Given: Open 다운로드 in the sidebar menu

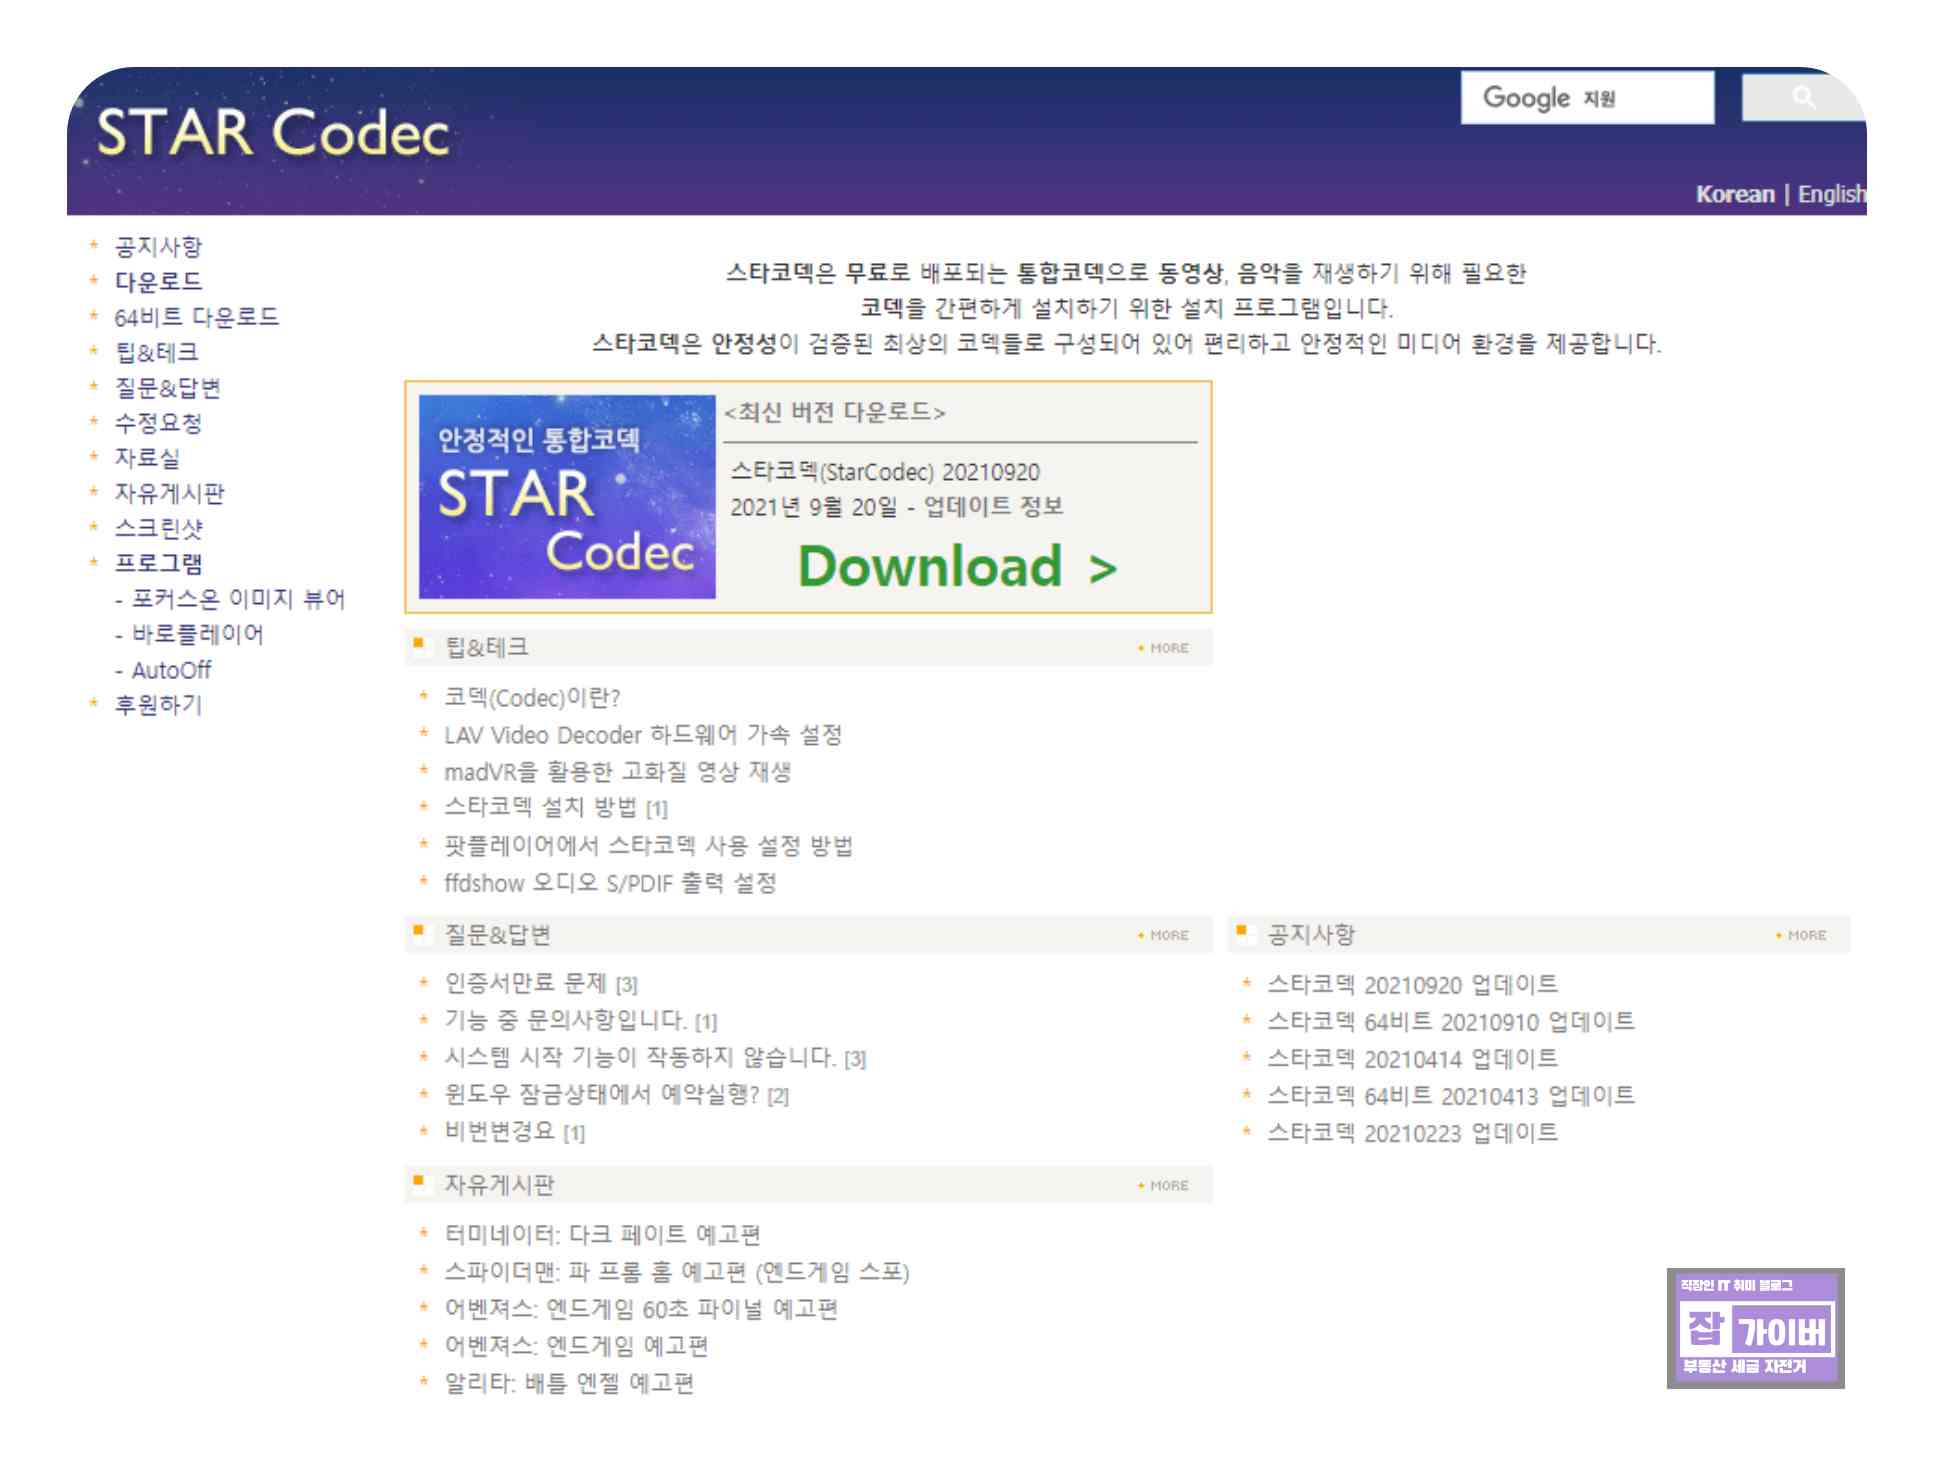Looking at the screenshot, I should 158,281.
